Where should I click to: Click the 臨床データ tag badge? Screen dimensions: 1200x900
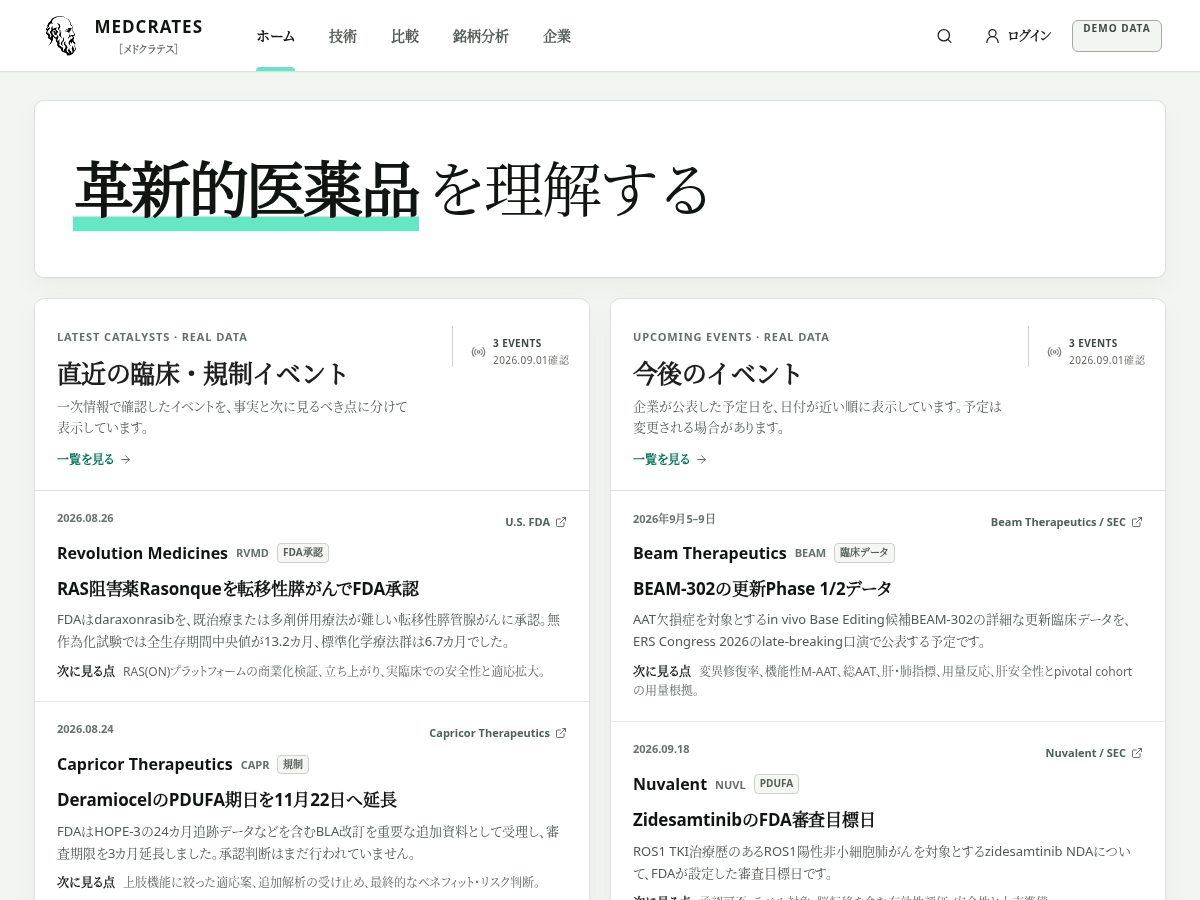pos(864,553)
